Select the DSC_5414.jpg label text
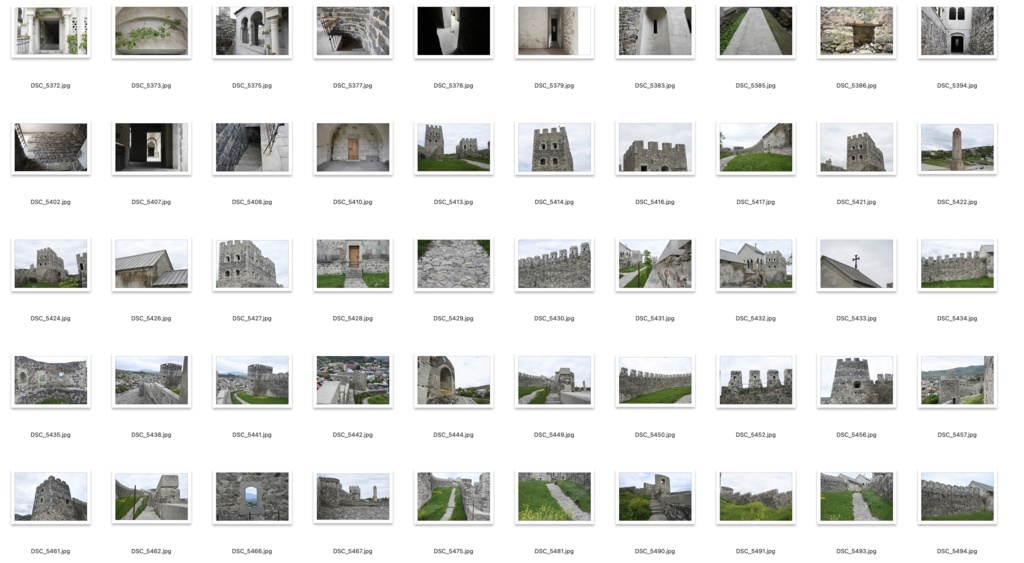Screen dimensions: 1024x563 [x=554, y=202]
